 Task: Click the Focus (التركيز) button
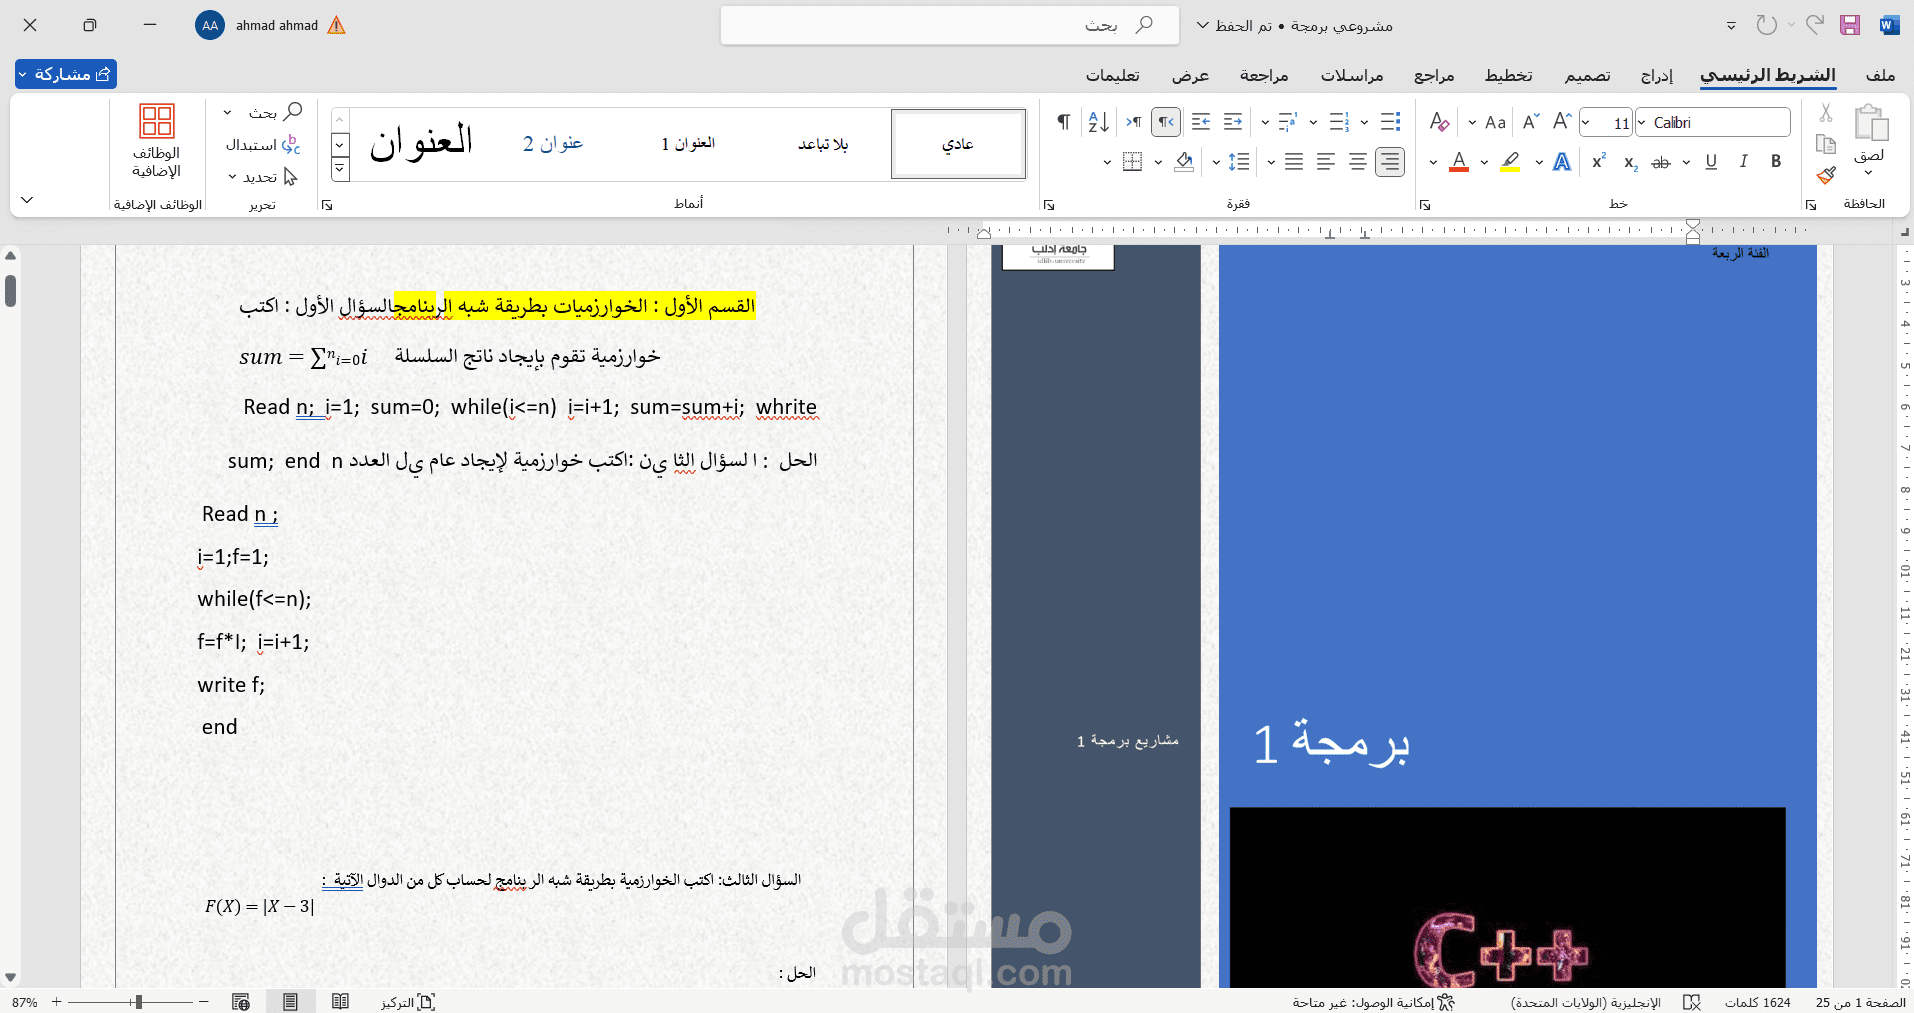pyautogui.click(x=407, y=1002)
